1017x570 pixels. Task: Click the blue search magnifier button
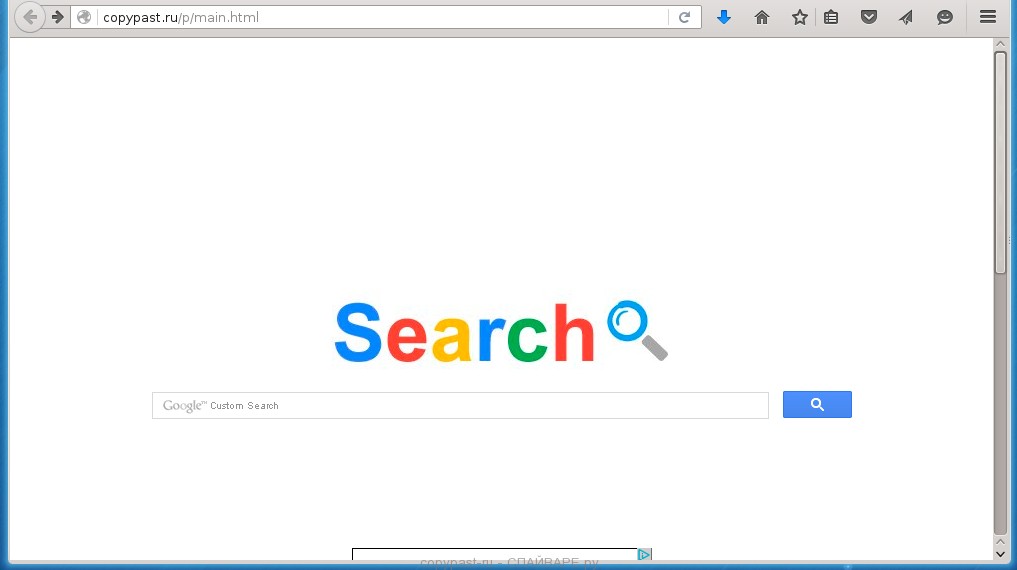(x=817, y=405)
